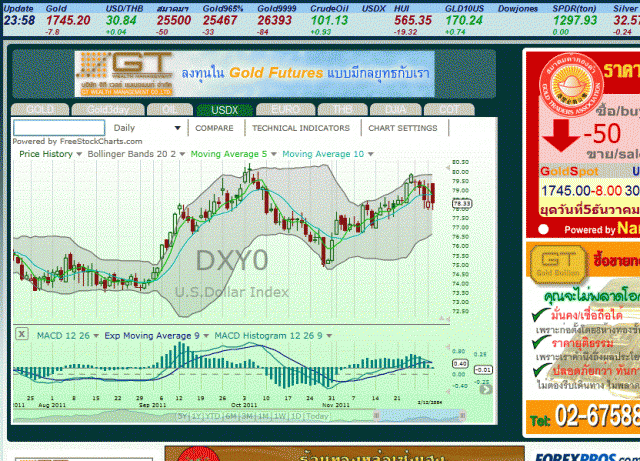Screen dimensions: 640x461
Task: Click the Tel 02-67588 phone number
Action: coord(585,416)
